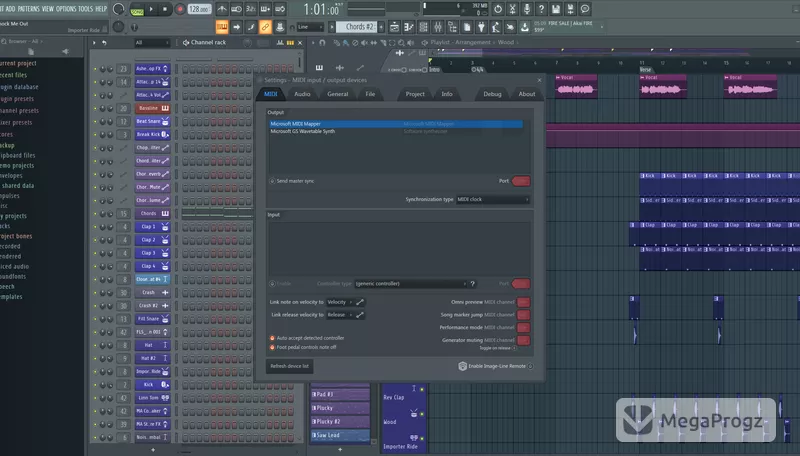Open the OPTIONS menu
The height and width of the screenshot is (456, 800).
pos(66,9)
